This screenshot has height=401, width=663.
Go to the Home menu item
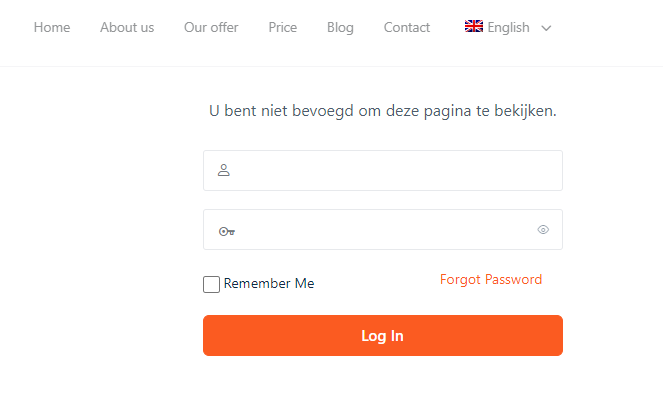click(52, 28)
